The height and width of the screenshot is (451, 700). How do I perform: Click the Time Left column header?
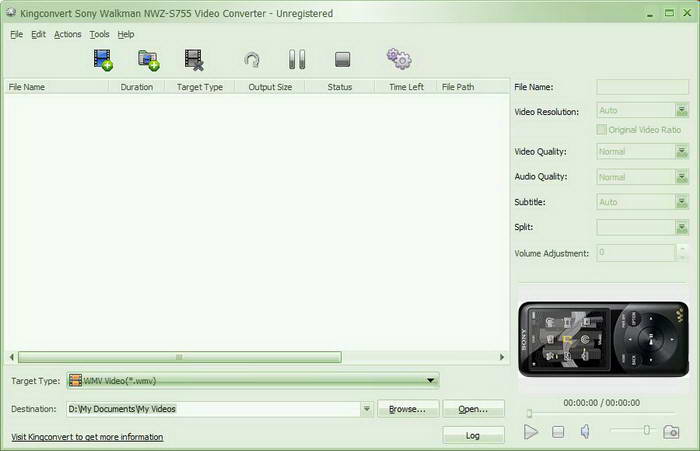click(x=406, y=87)
